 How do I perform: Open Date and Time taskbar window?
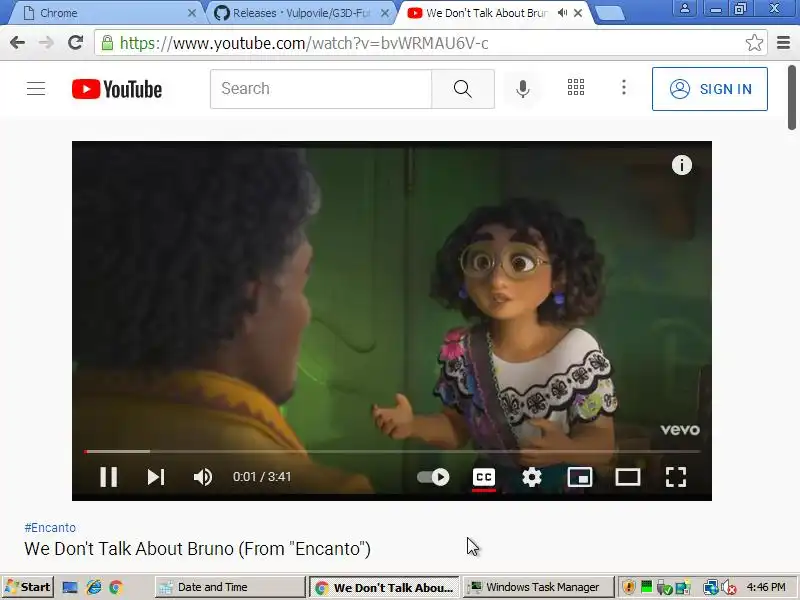pos(229,587)
